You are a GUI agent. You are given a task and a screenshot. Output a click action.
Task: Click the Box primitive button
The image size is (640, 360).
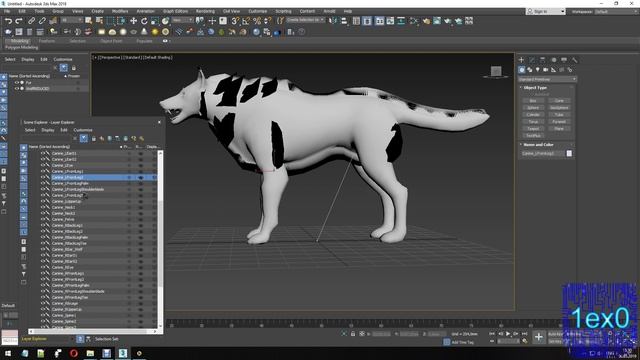[533, 101]
